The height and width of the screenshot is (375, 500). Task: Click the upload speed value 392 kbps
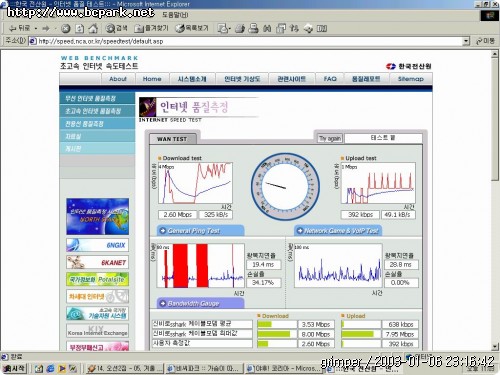coord(360,215)
